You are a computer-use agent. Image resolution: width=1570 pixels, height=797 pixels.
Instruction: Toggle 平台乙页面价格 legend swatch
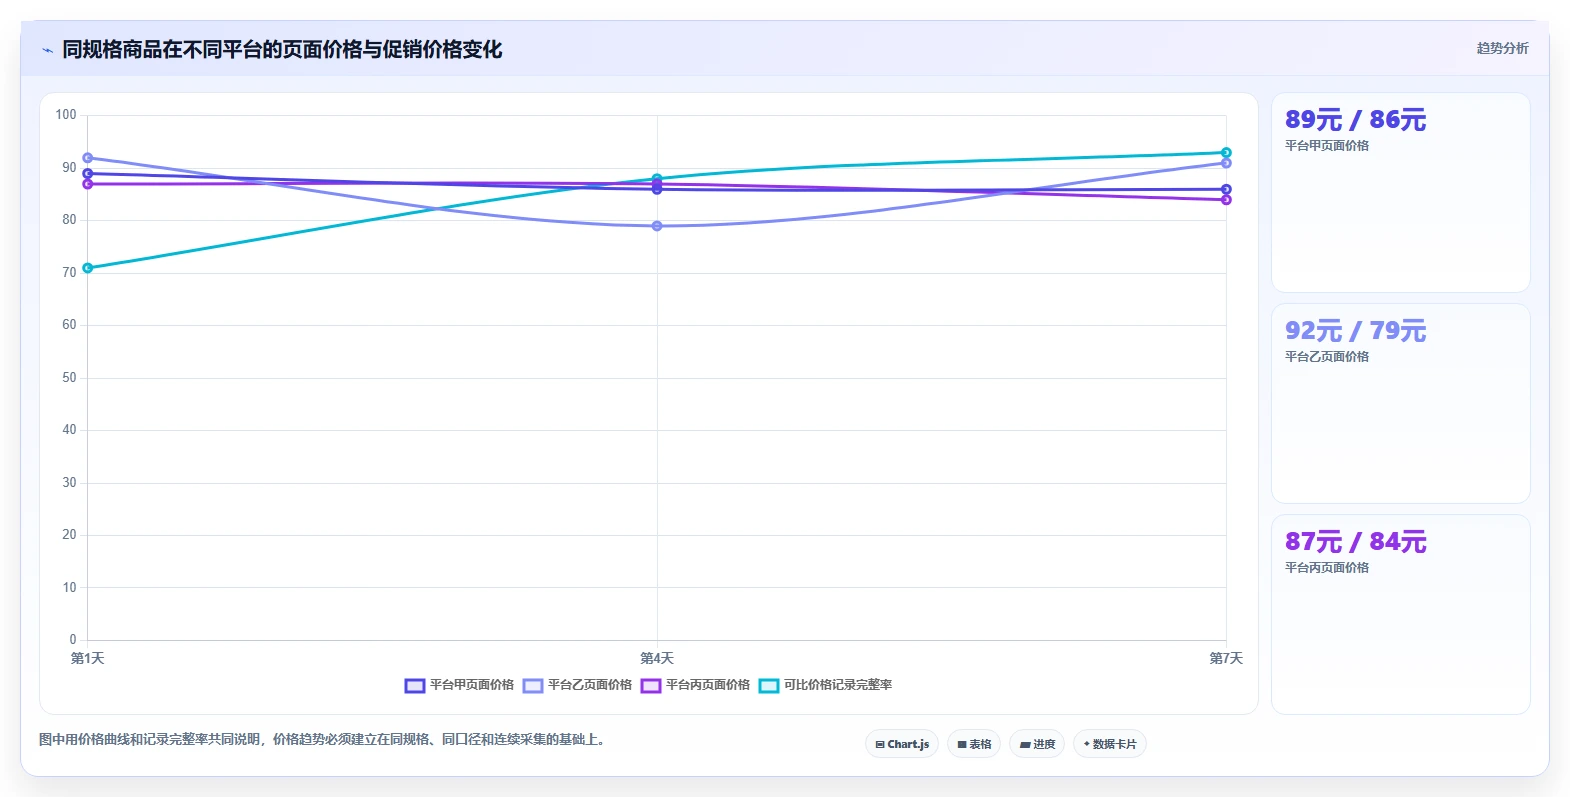[x=533, y=686]
